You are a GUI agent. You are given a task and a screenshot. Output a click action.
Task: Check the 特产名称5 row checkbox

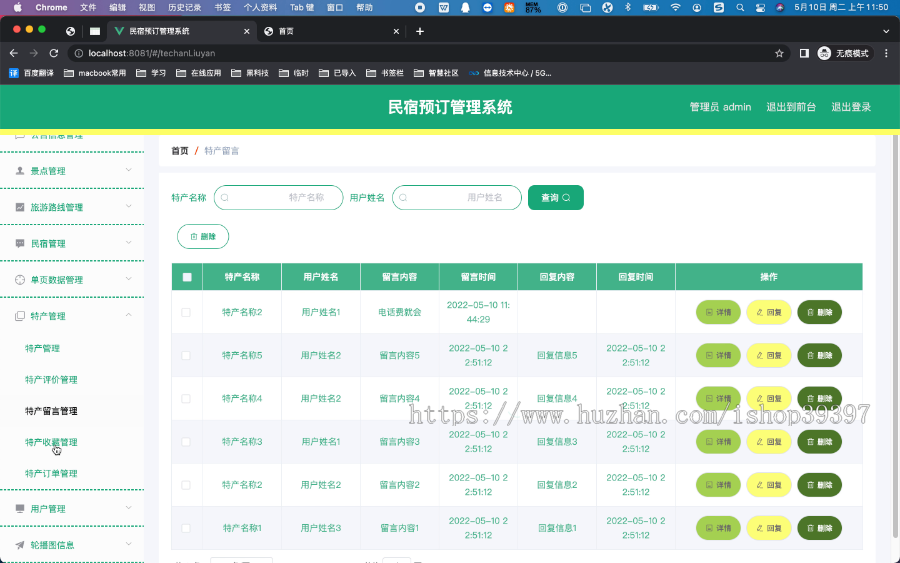186,355
